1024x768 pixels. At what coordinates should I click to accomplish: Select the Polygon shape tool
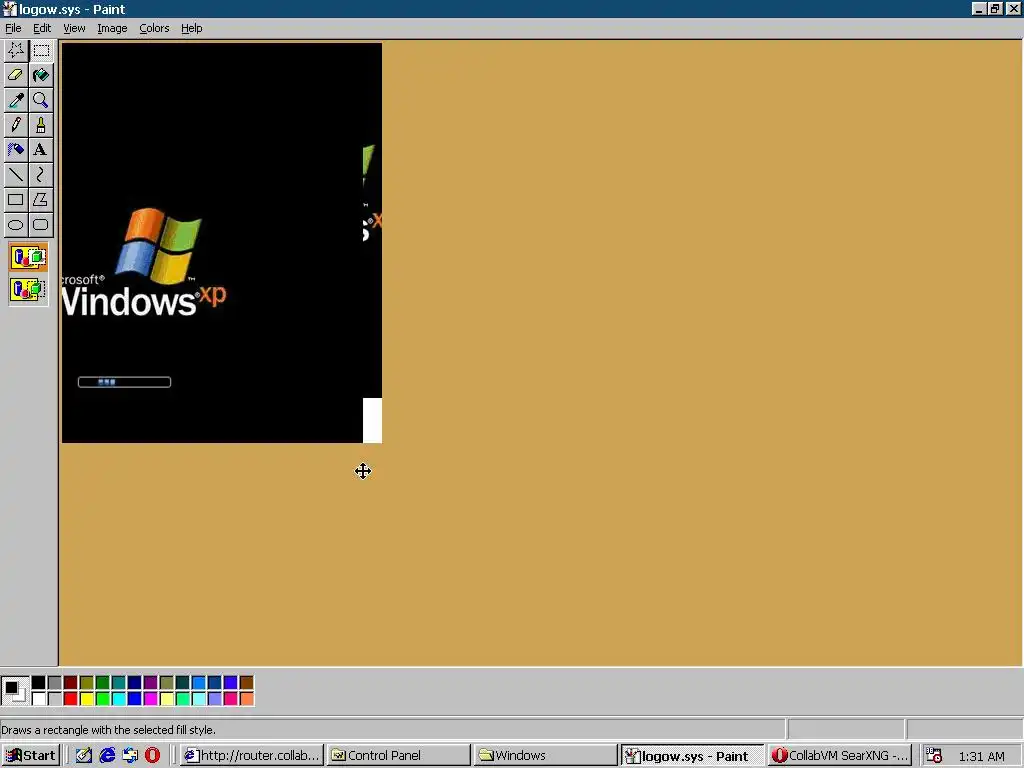(x=40, y=200)
